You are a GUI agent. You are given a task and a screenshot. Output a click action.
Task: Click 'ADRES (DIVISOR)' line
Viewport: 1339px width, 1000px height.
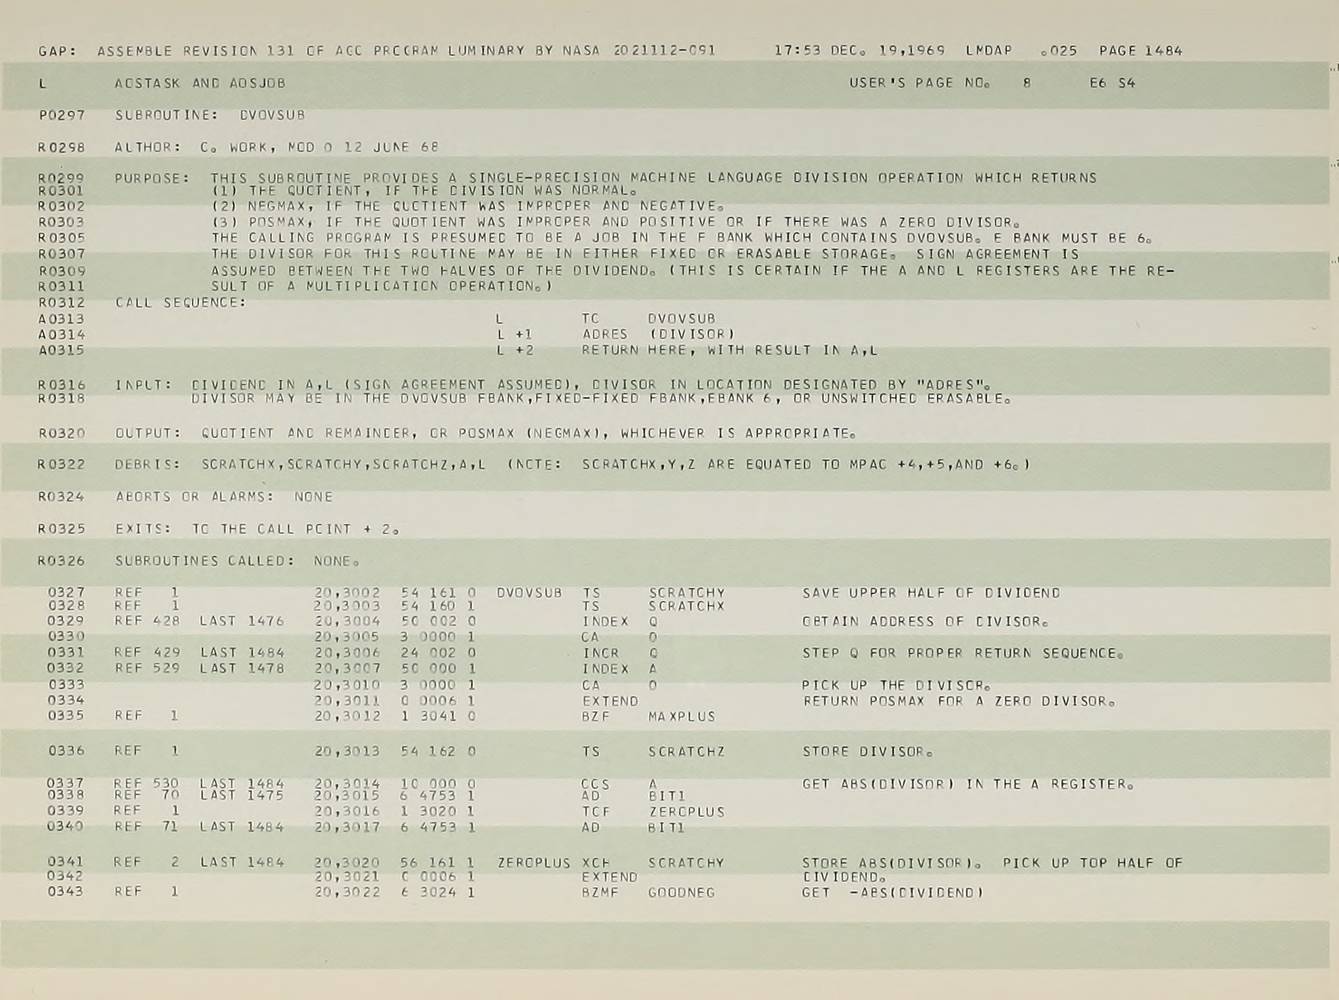click(658, 334)
